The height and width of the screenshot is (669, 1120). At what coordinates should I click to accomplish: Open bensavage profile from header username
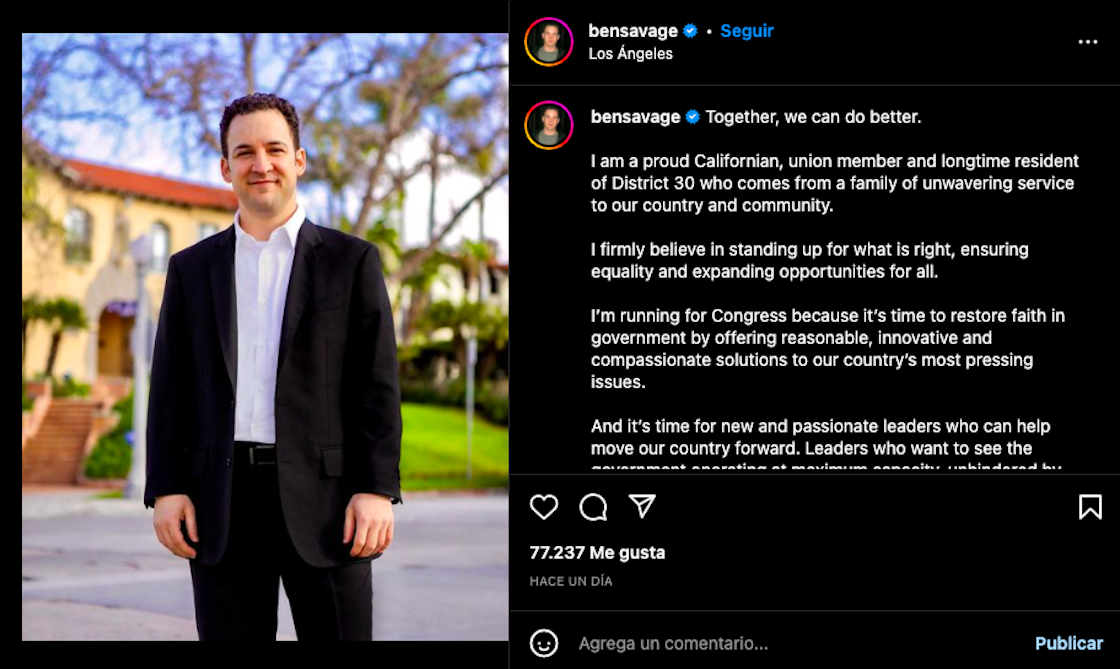(633, 31)
